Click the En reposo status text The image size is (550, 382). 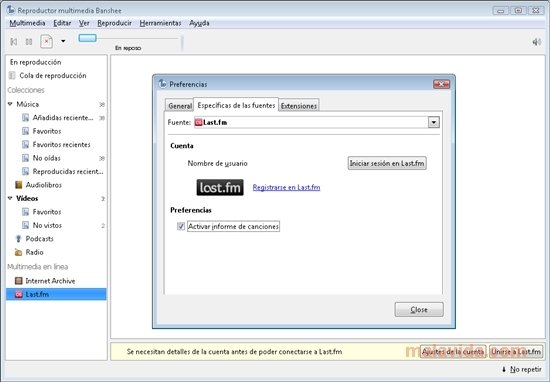(128, 48)
